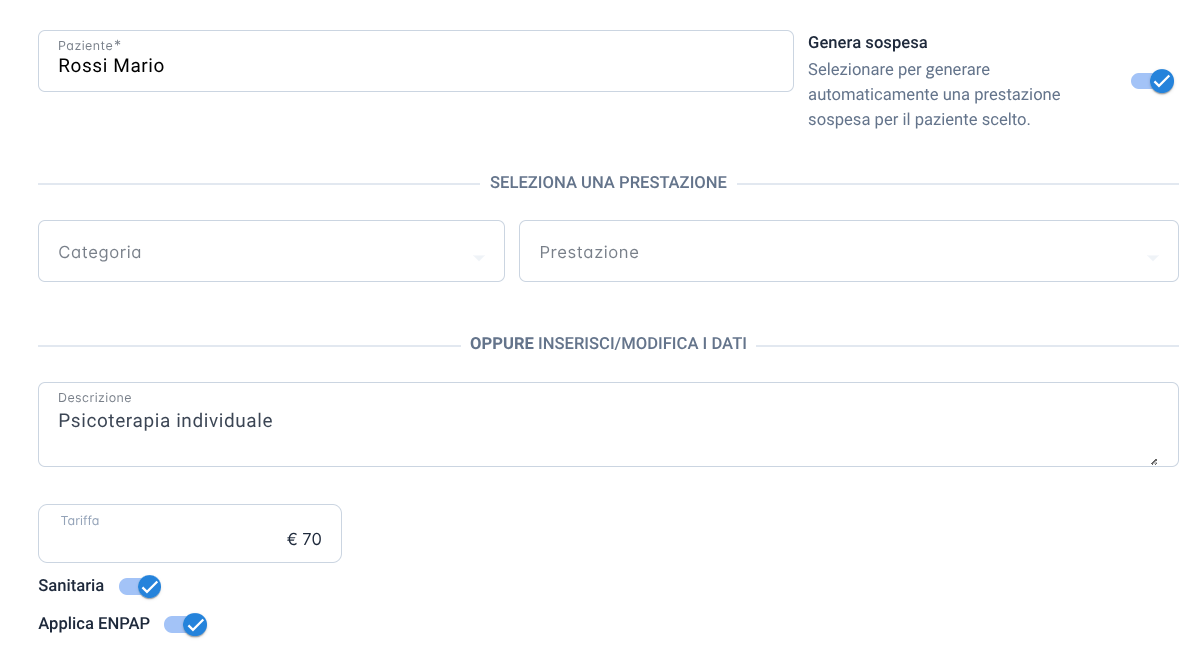The height and width of the screenshot is (665, 1203).
Task: Switch off the Applica ENPAP toggle
Action: click(186, 624)
